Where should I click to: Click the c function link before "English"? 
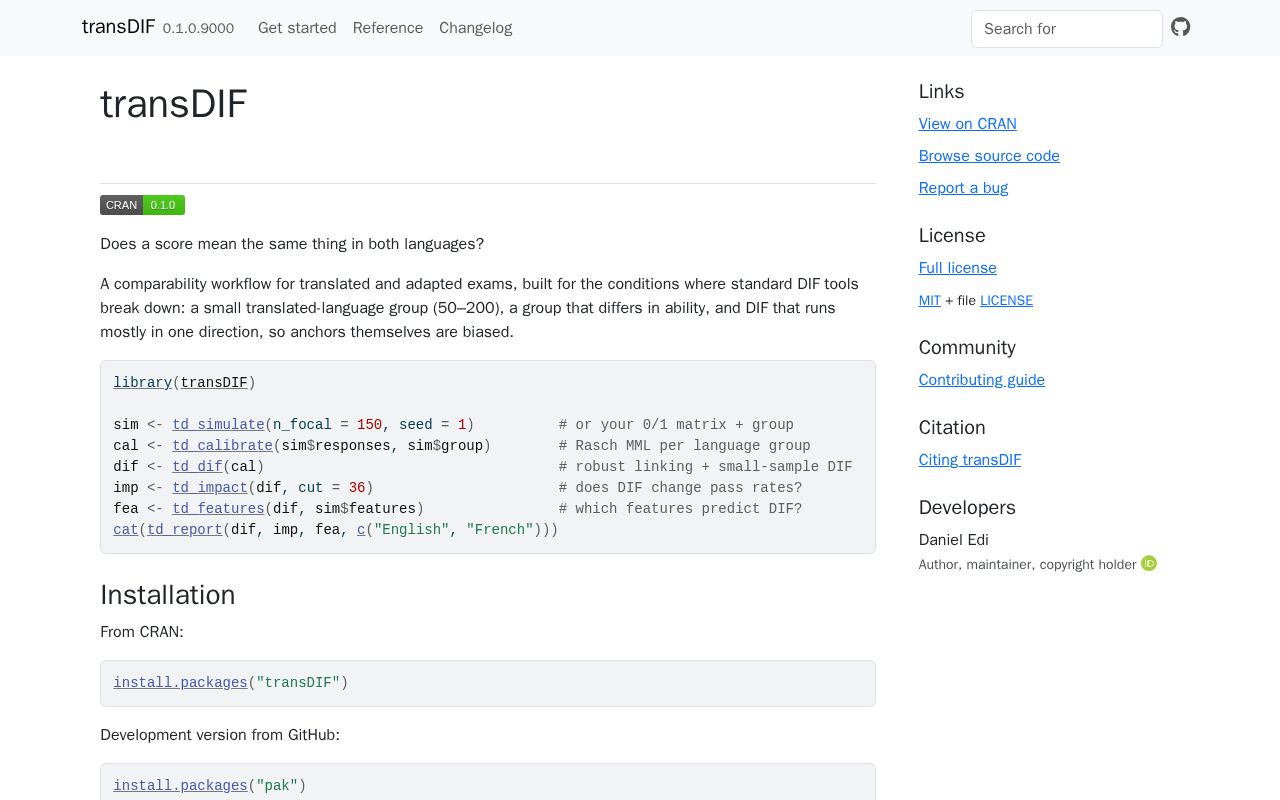click(361, 530)
